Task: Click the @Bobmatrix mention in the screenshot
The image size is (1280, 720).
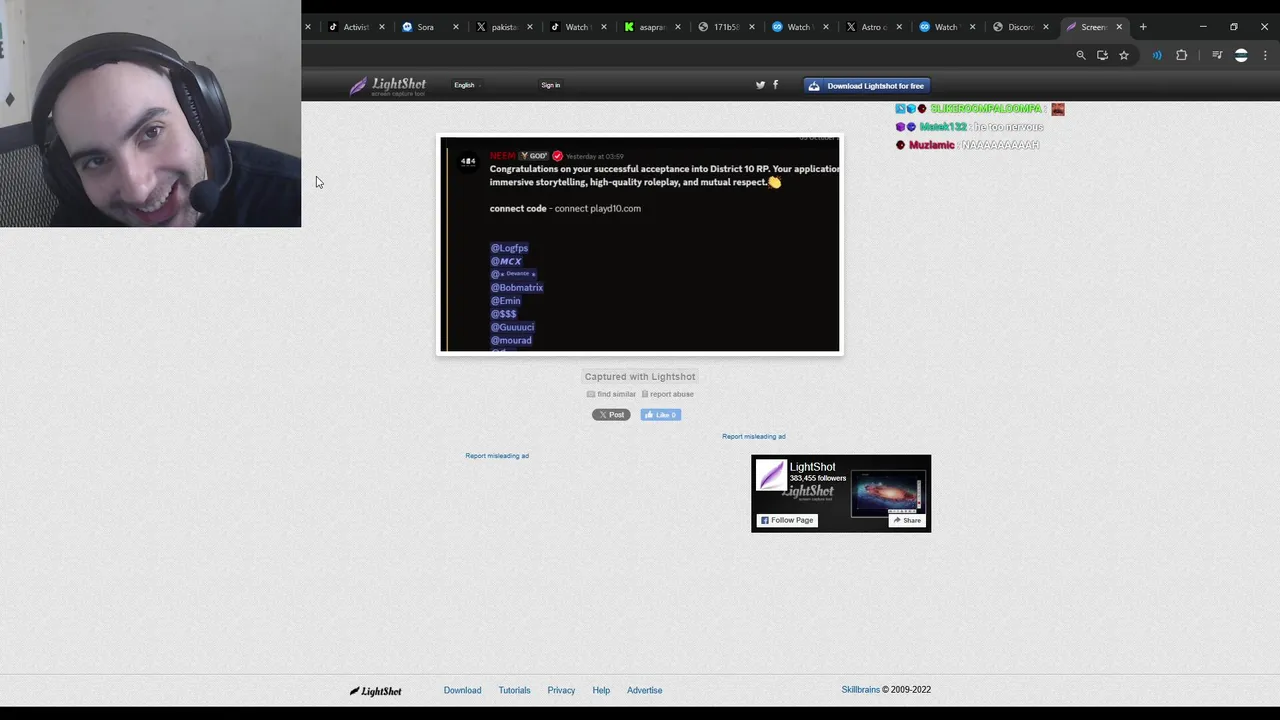Action: click(x=517, y=288)
